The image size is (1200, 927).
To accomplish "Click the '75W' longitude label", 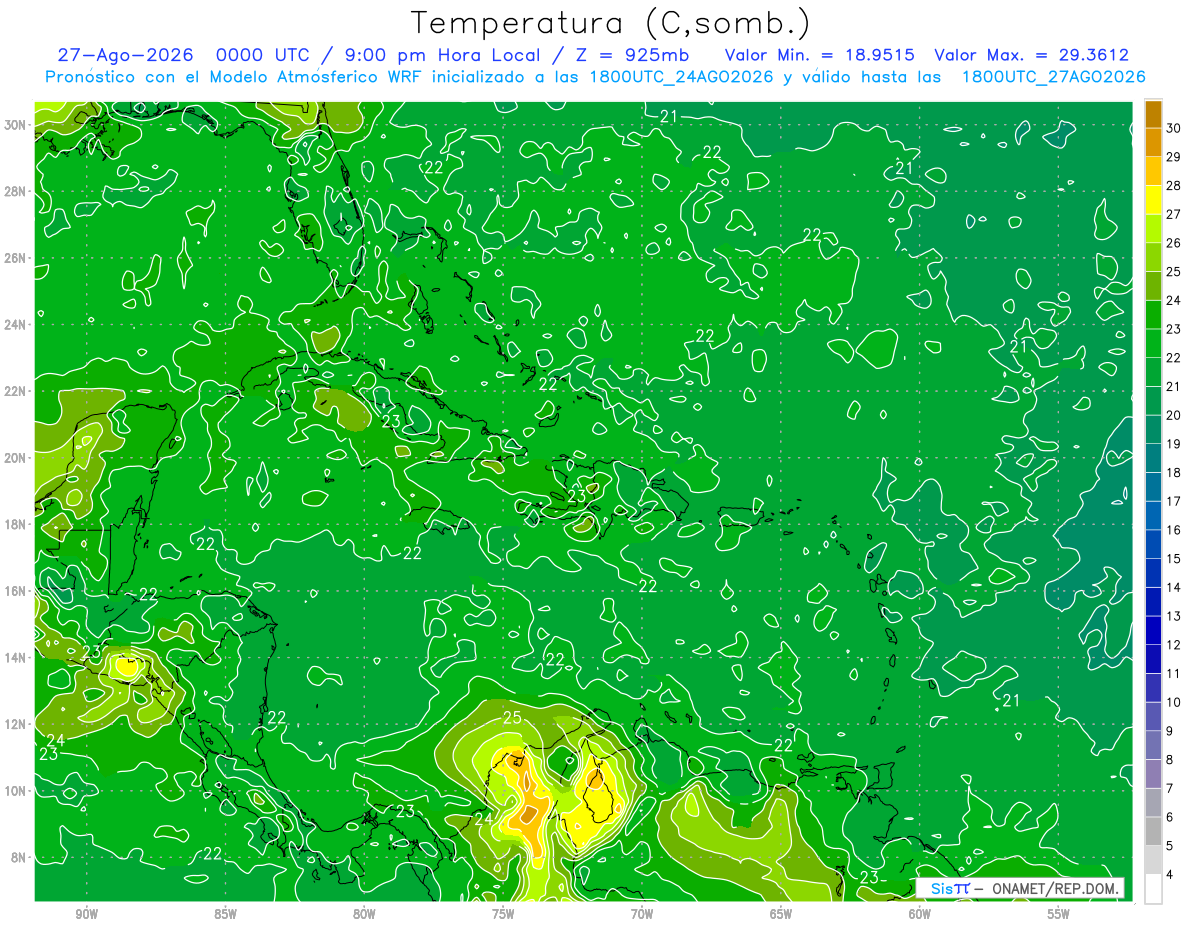I will coord(504,914).
